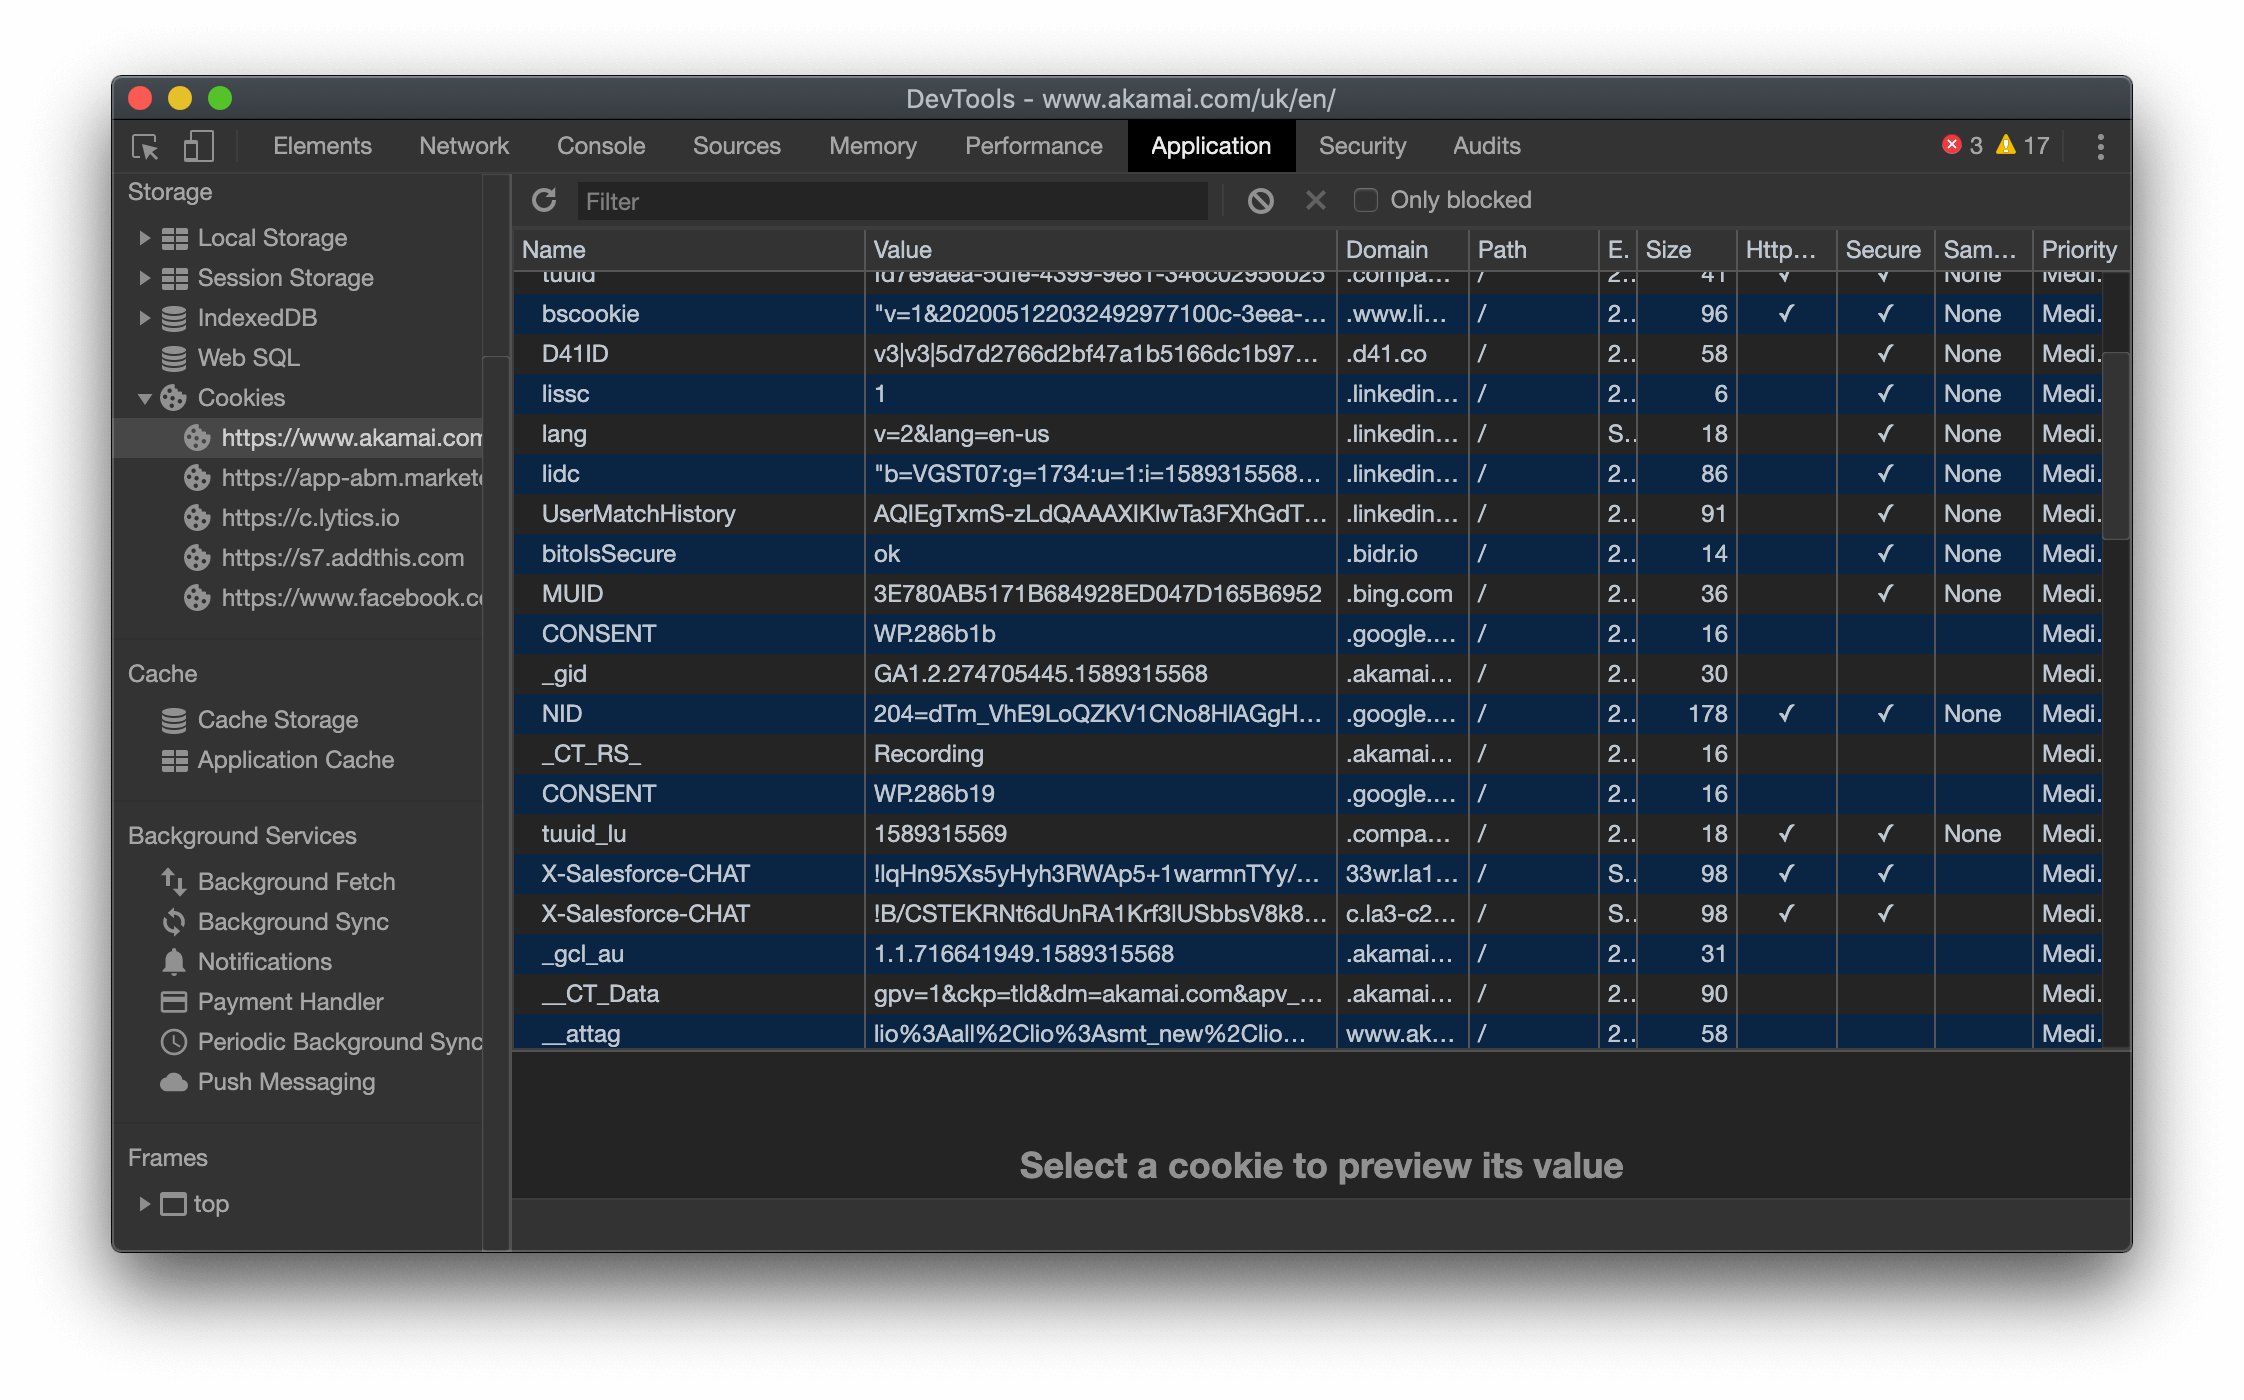Expand the Local Storage section

tap(144, 237)
